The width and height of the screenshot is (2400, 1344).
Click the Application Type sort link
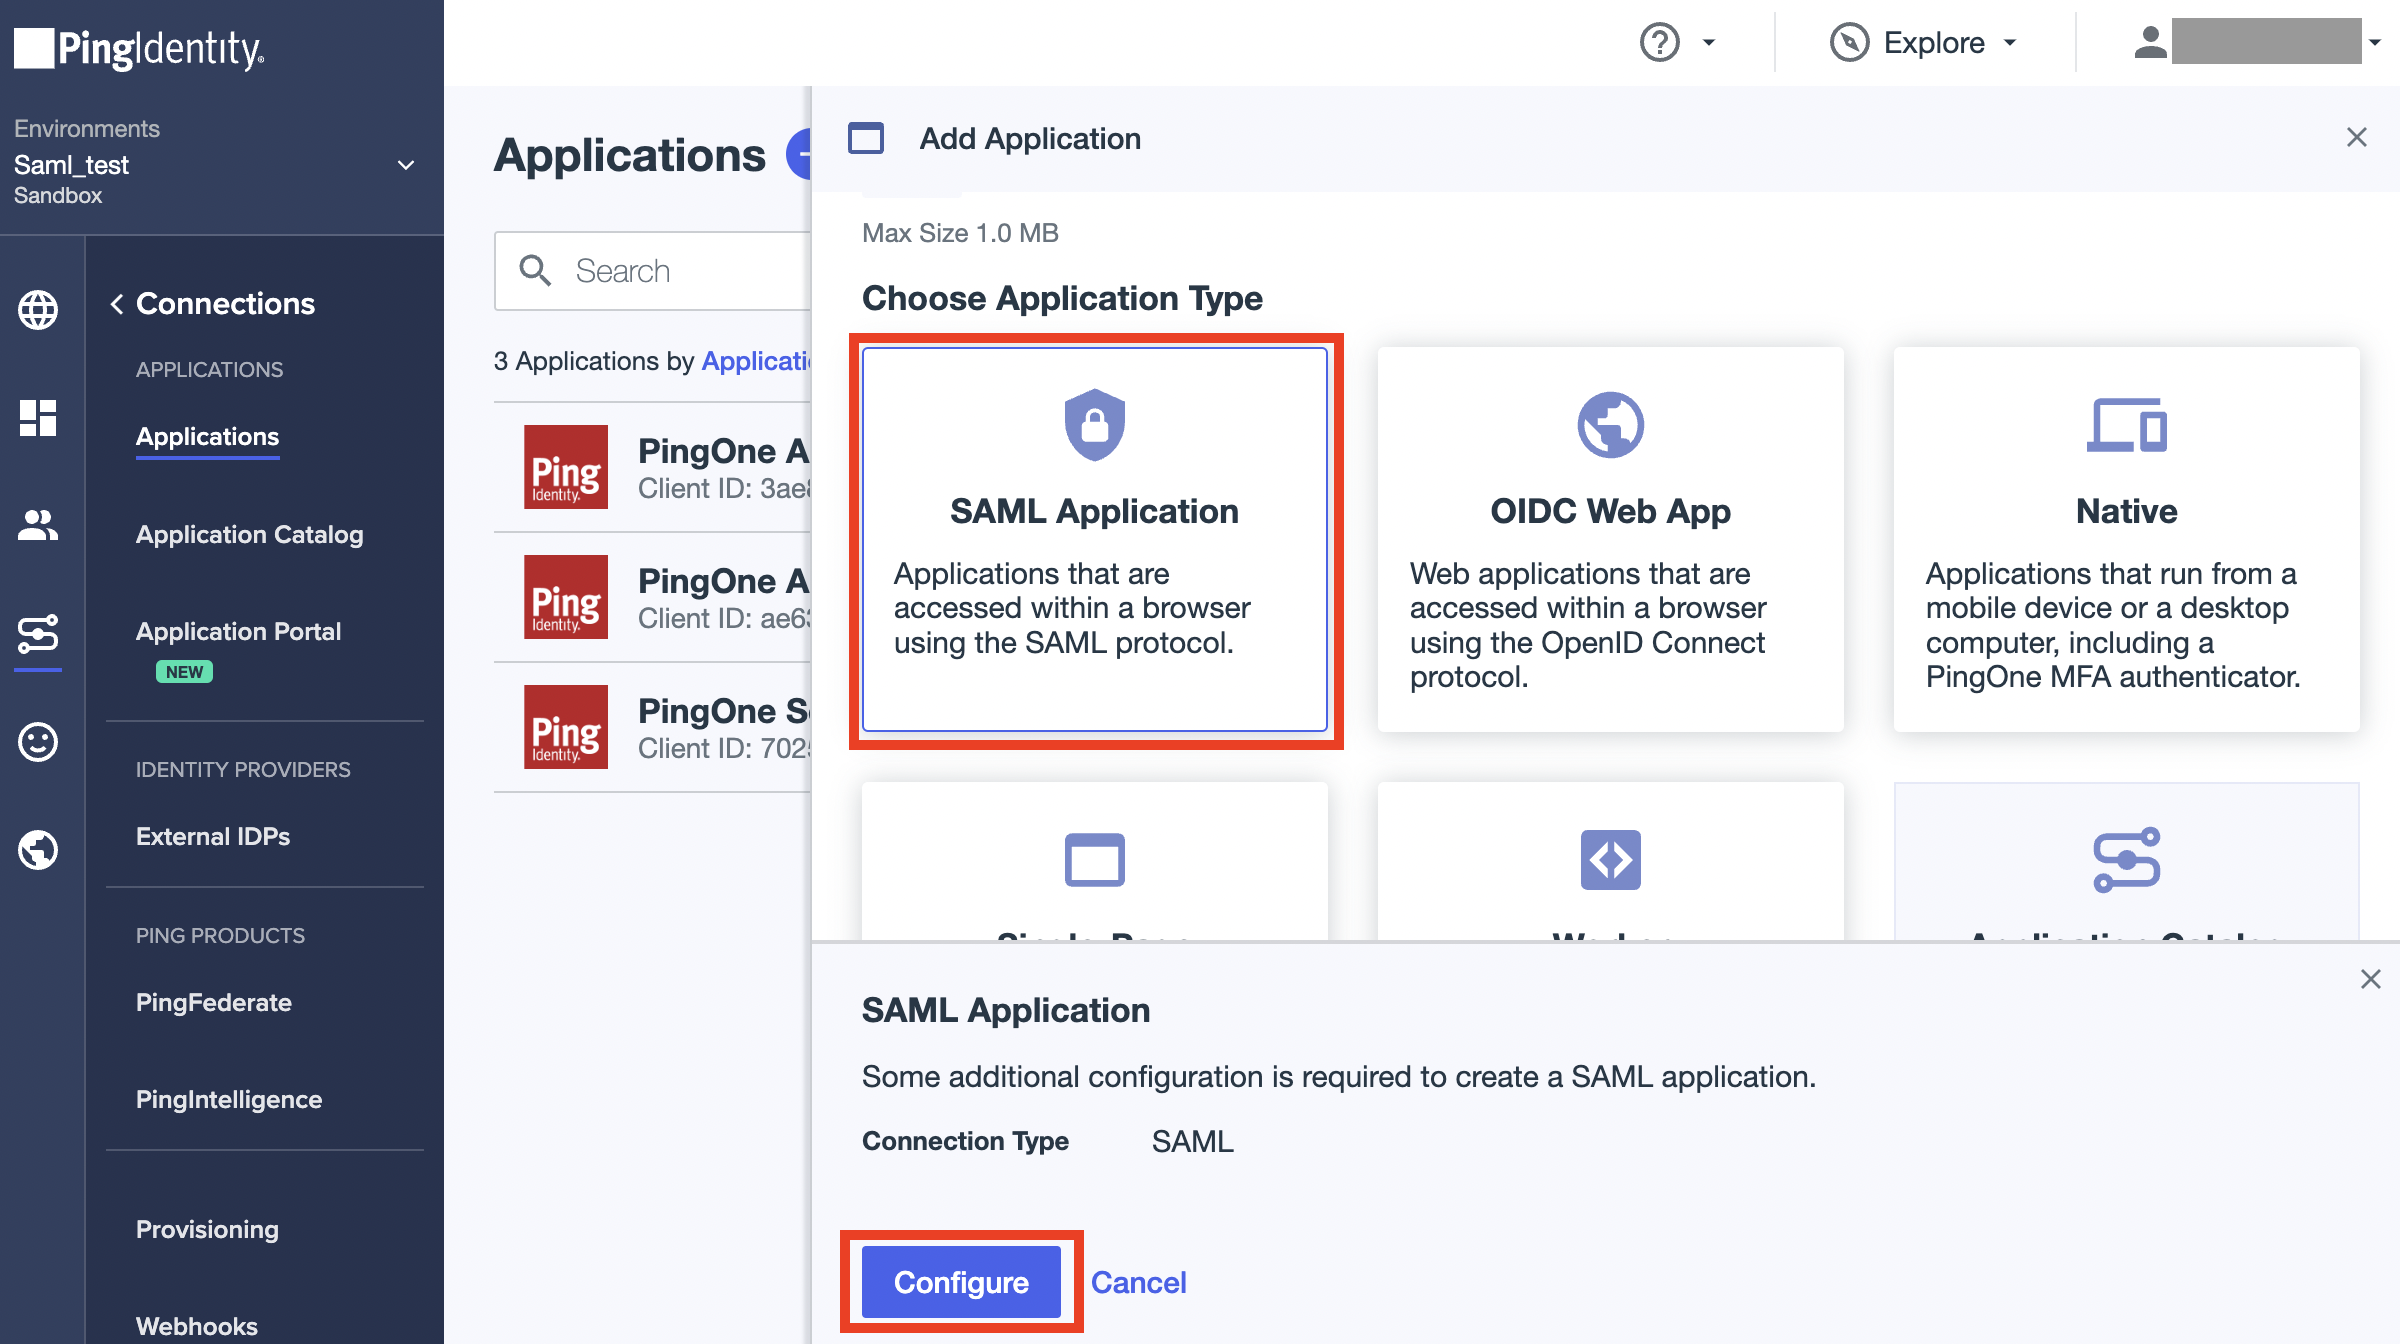coord(757,361)
